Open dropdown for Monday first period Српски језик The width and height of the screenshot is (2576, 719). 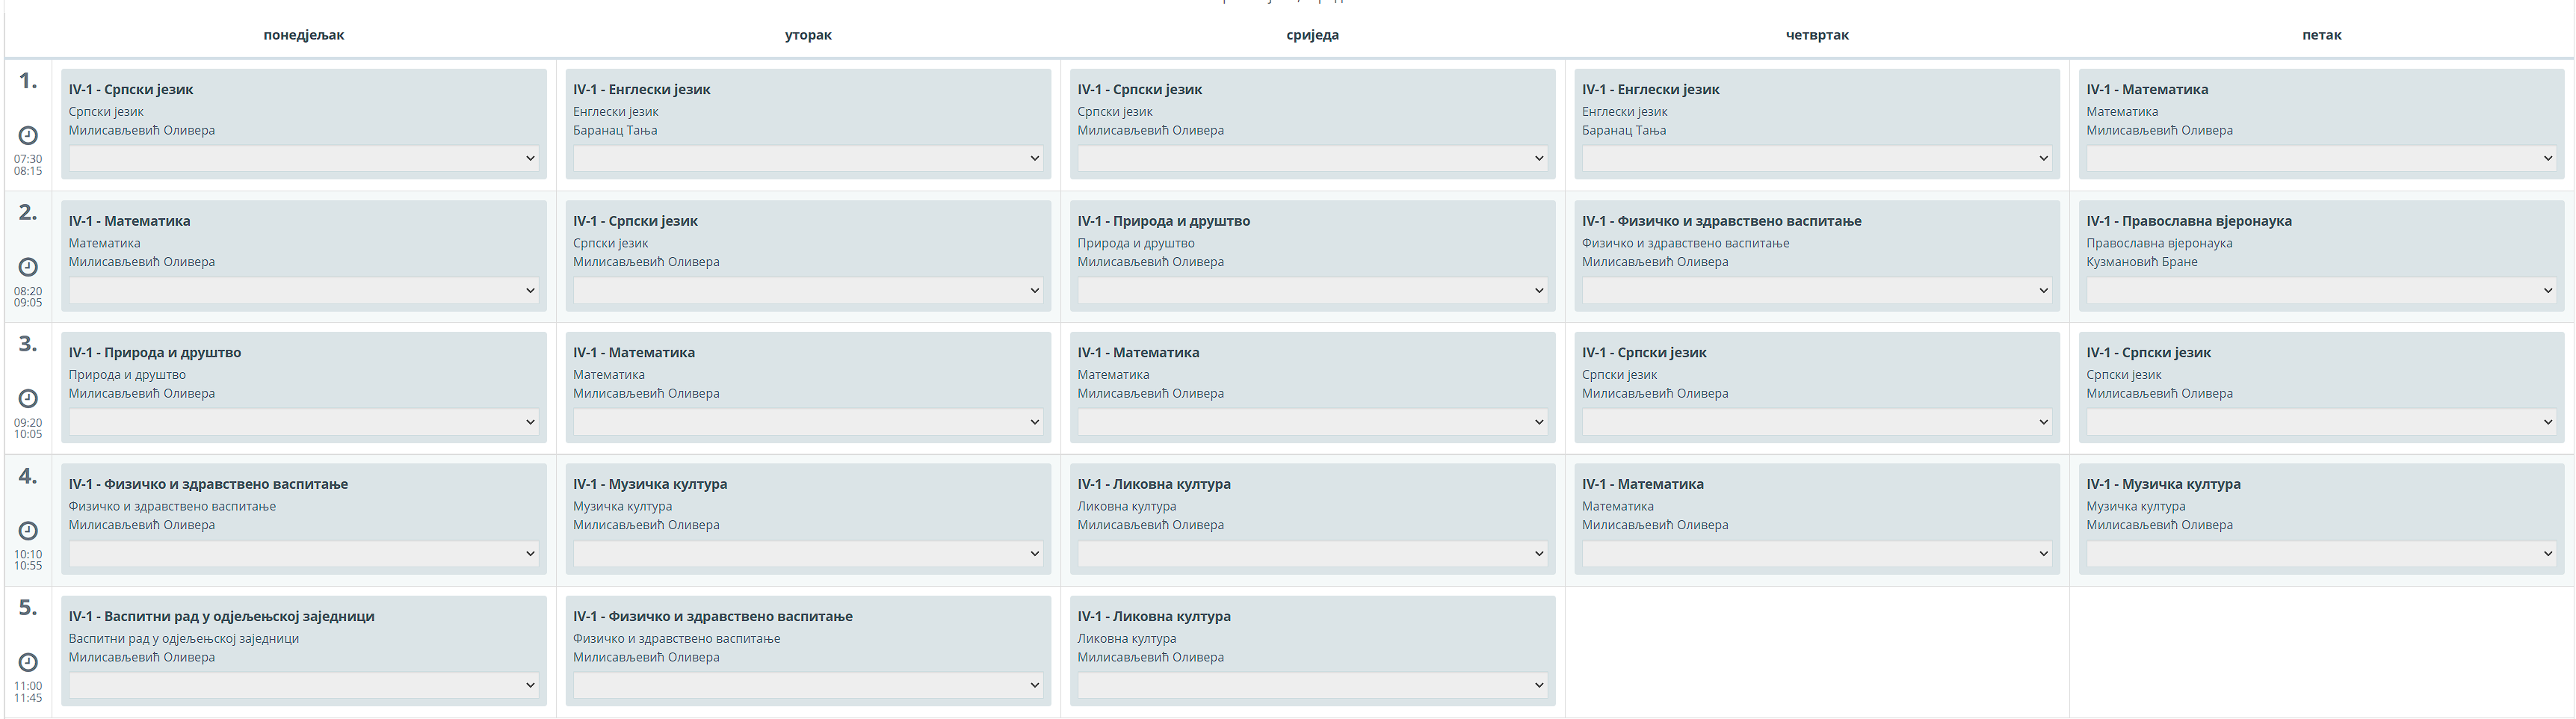303,158
